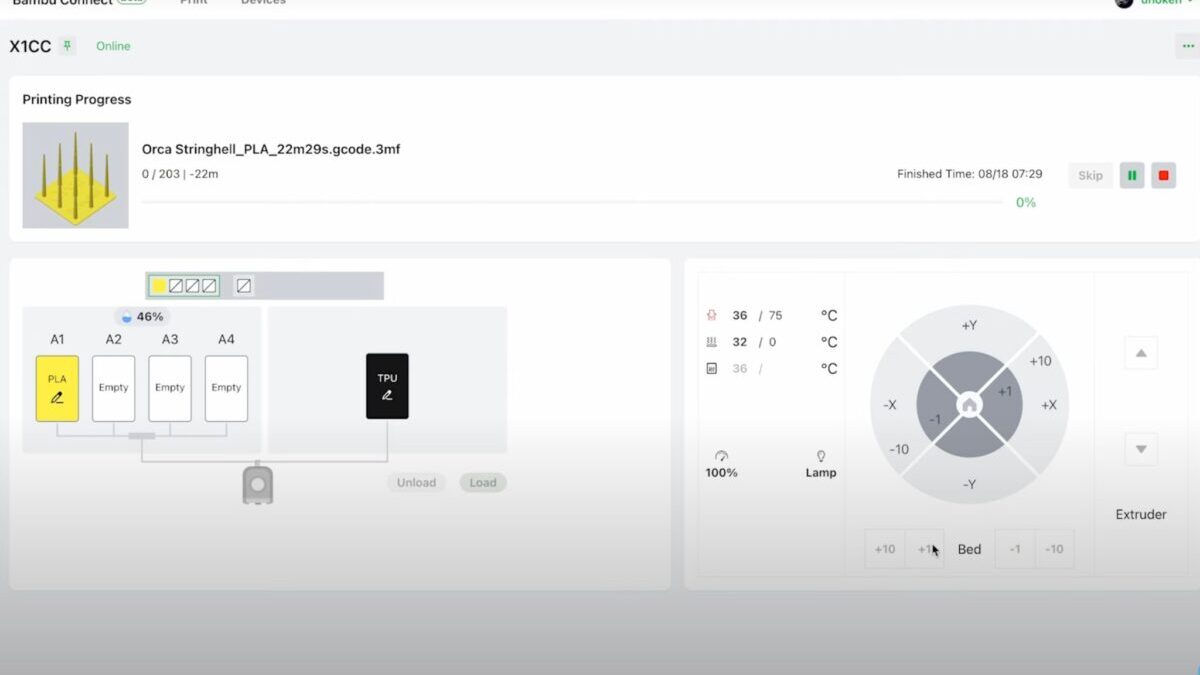The width and height of the screenshot is (1200, 675).
Task: Pause the current print job
Action: [1132, 176]
